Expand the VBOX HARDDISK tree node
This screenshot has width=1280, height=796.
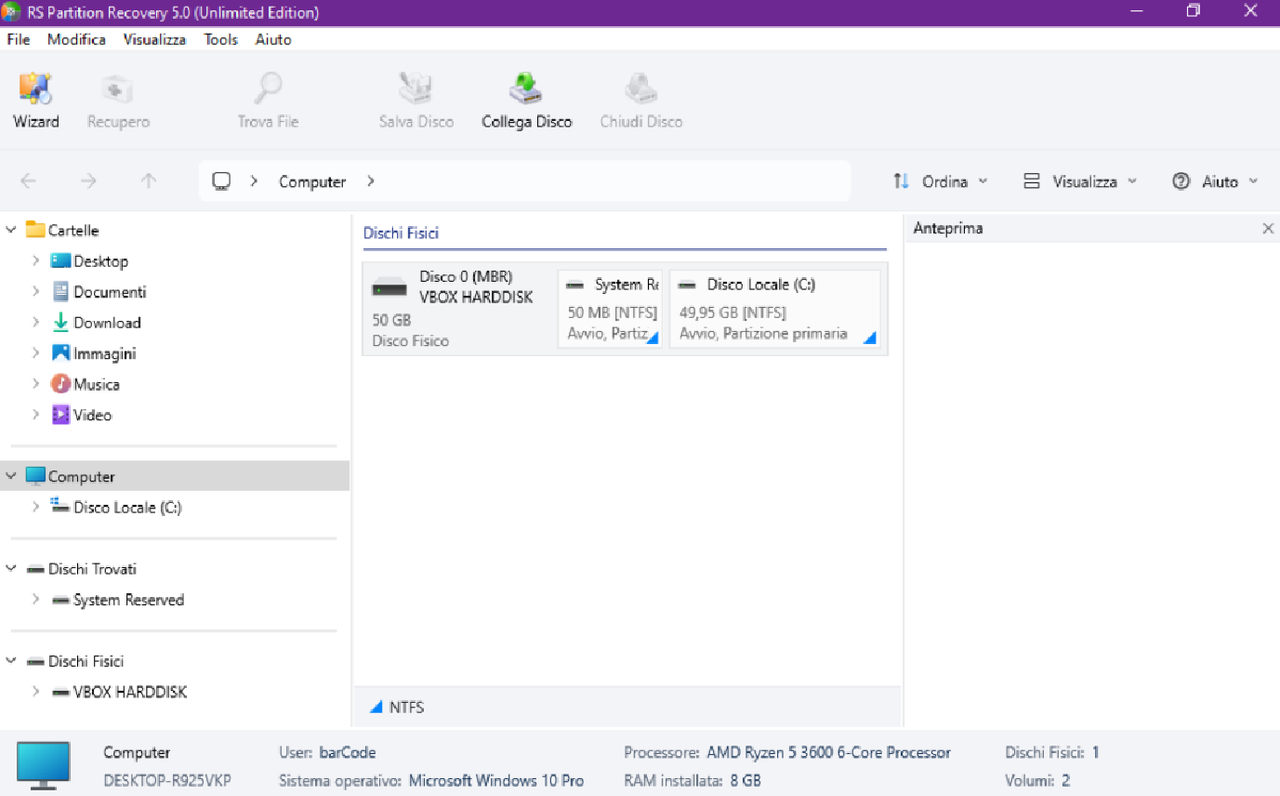pyautogui.click(x=36, y=692)
